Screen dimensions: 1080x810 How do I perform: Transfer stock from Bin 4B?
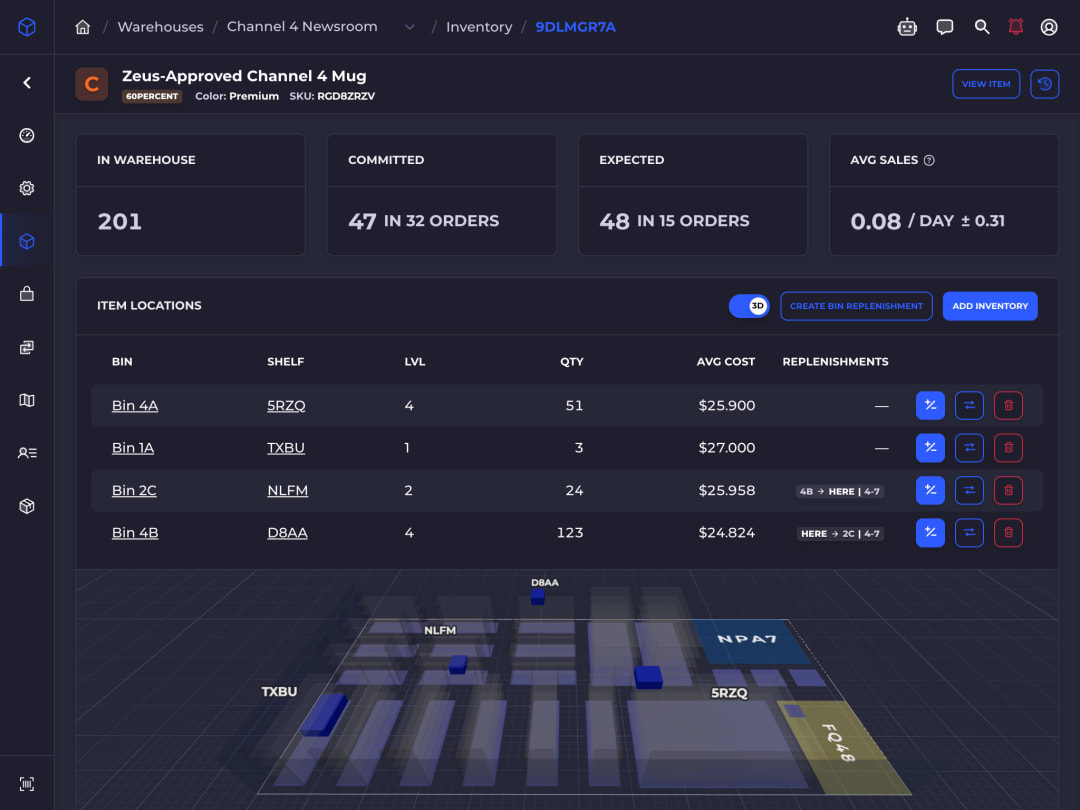coord(969,533)
